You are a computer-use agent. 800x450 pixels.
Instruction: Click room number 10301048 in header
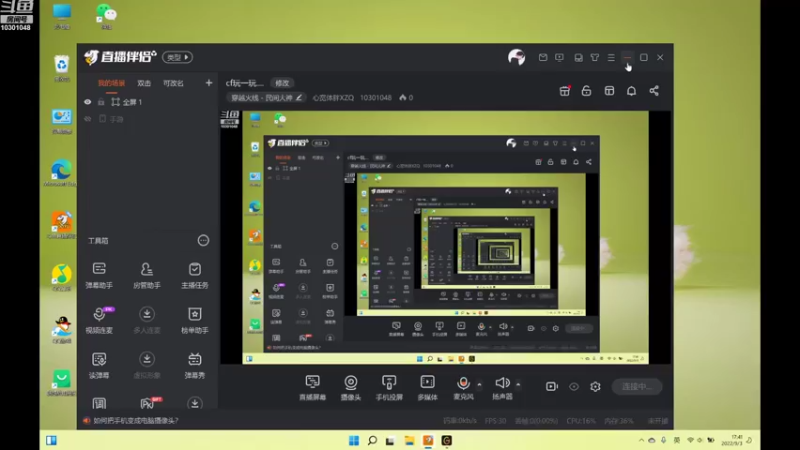point(376,97)
